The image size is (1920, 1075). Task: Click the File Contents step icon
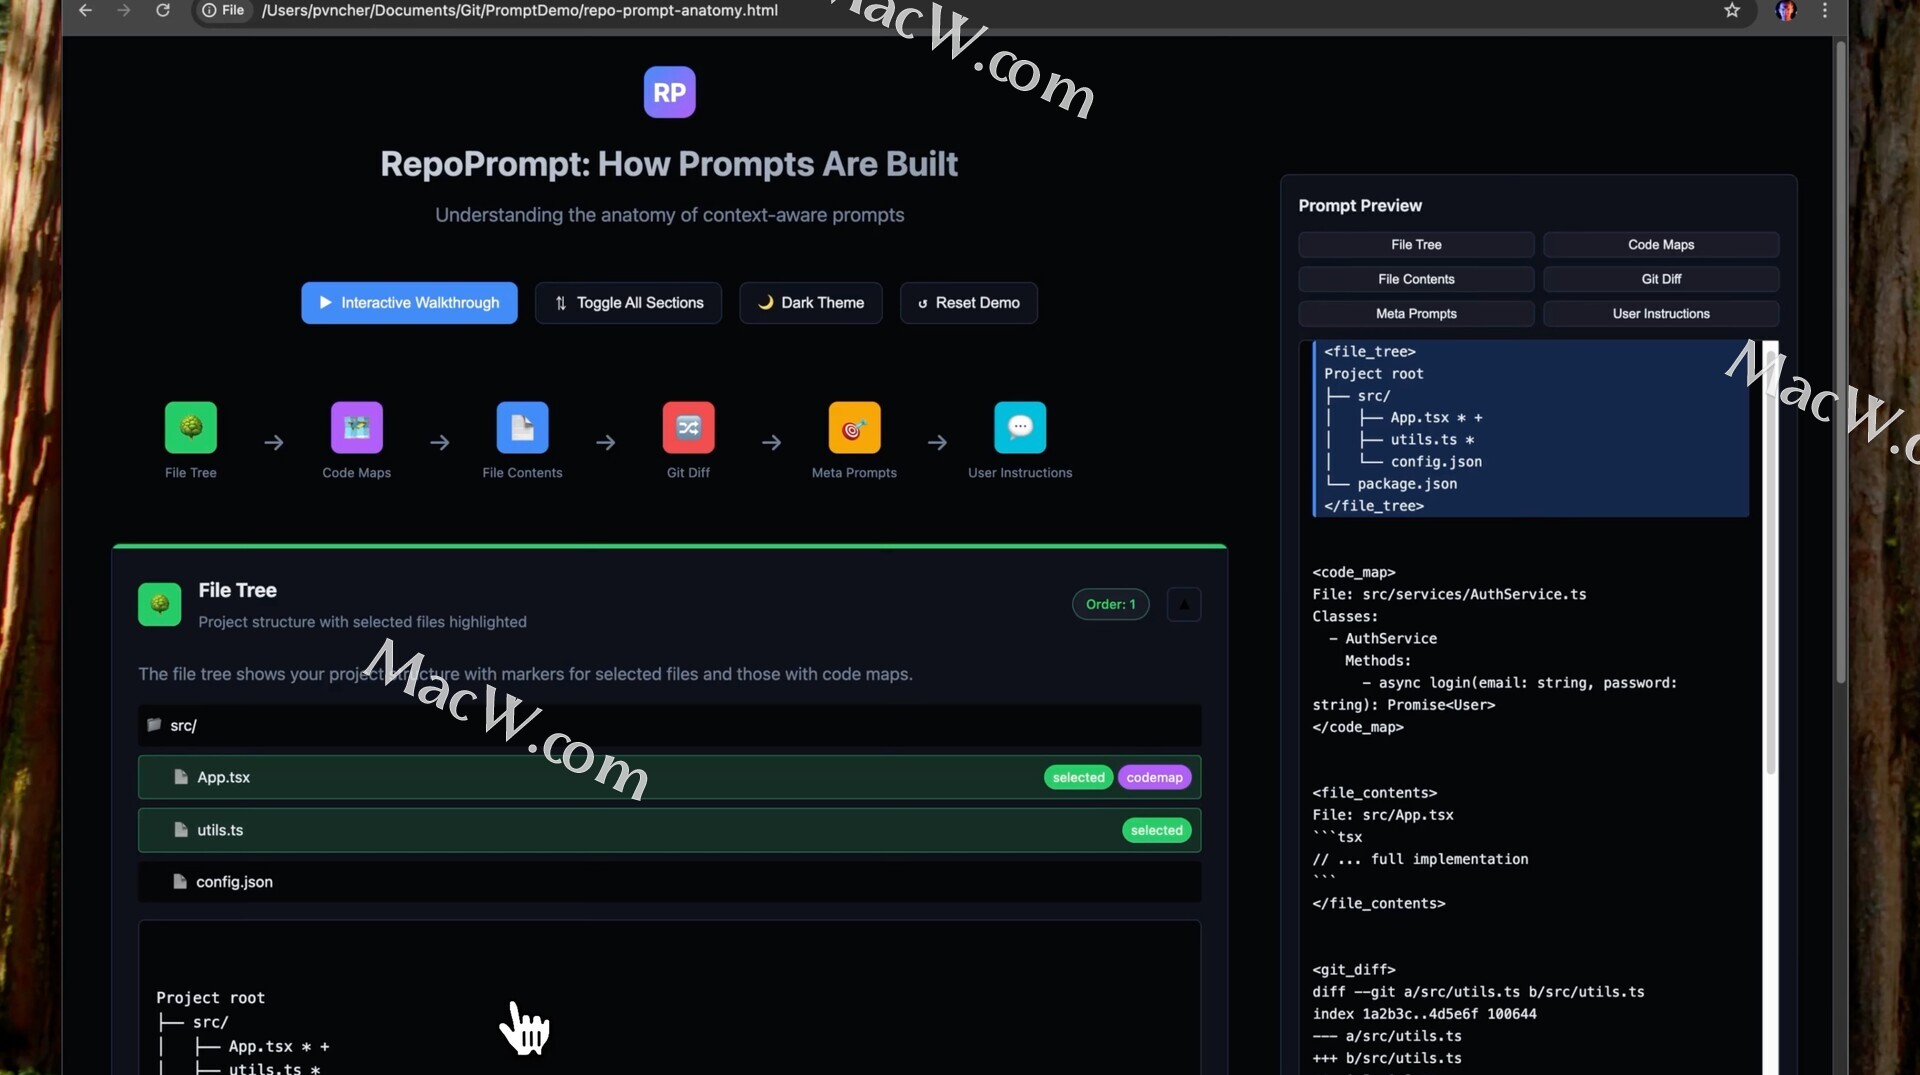[522, 428]
